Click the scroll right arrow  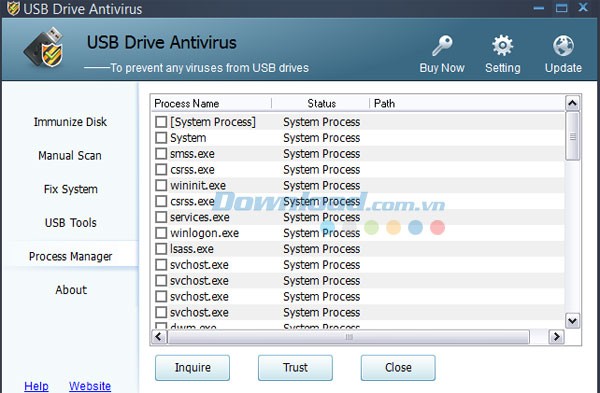point(557,337)
